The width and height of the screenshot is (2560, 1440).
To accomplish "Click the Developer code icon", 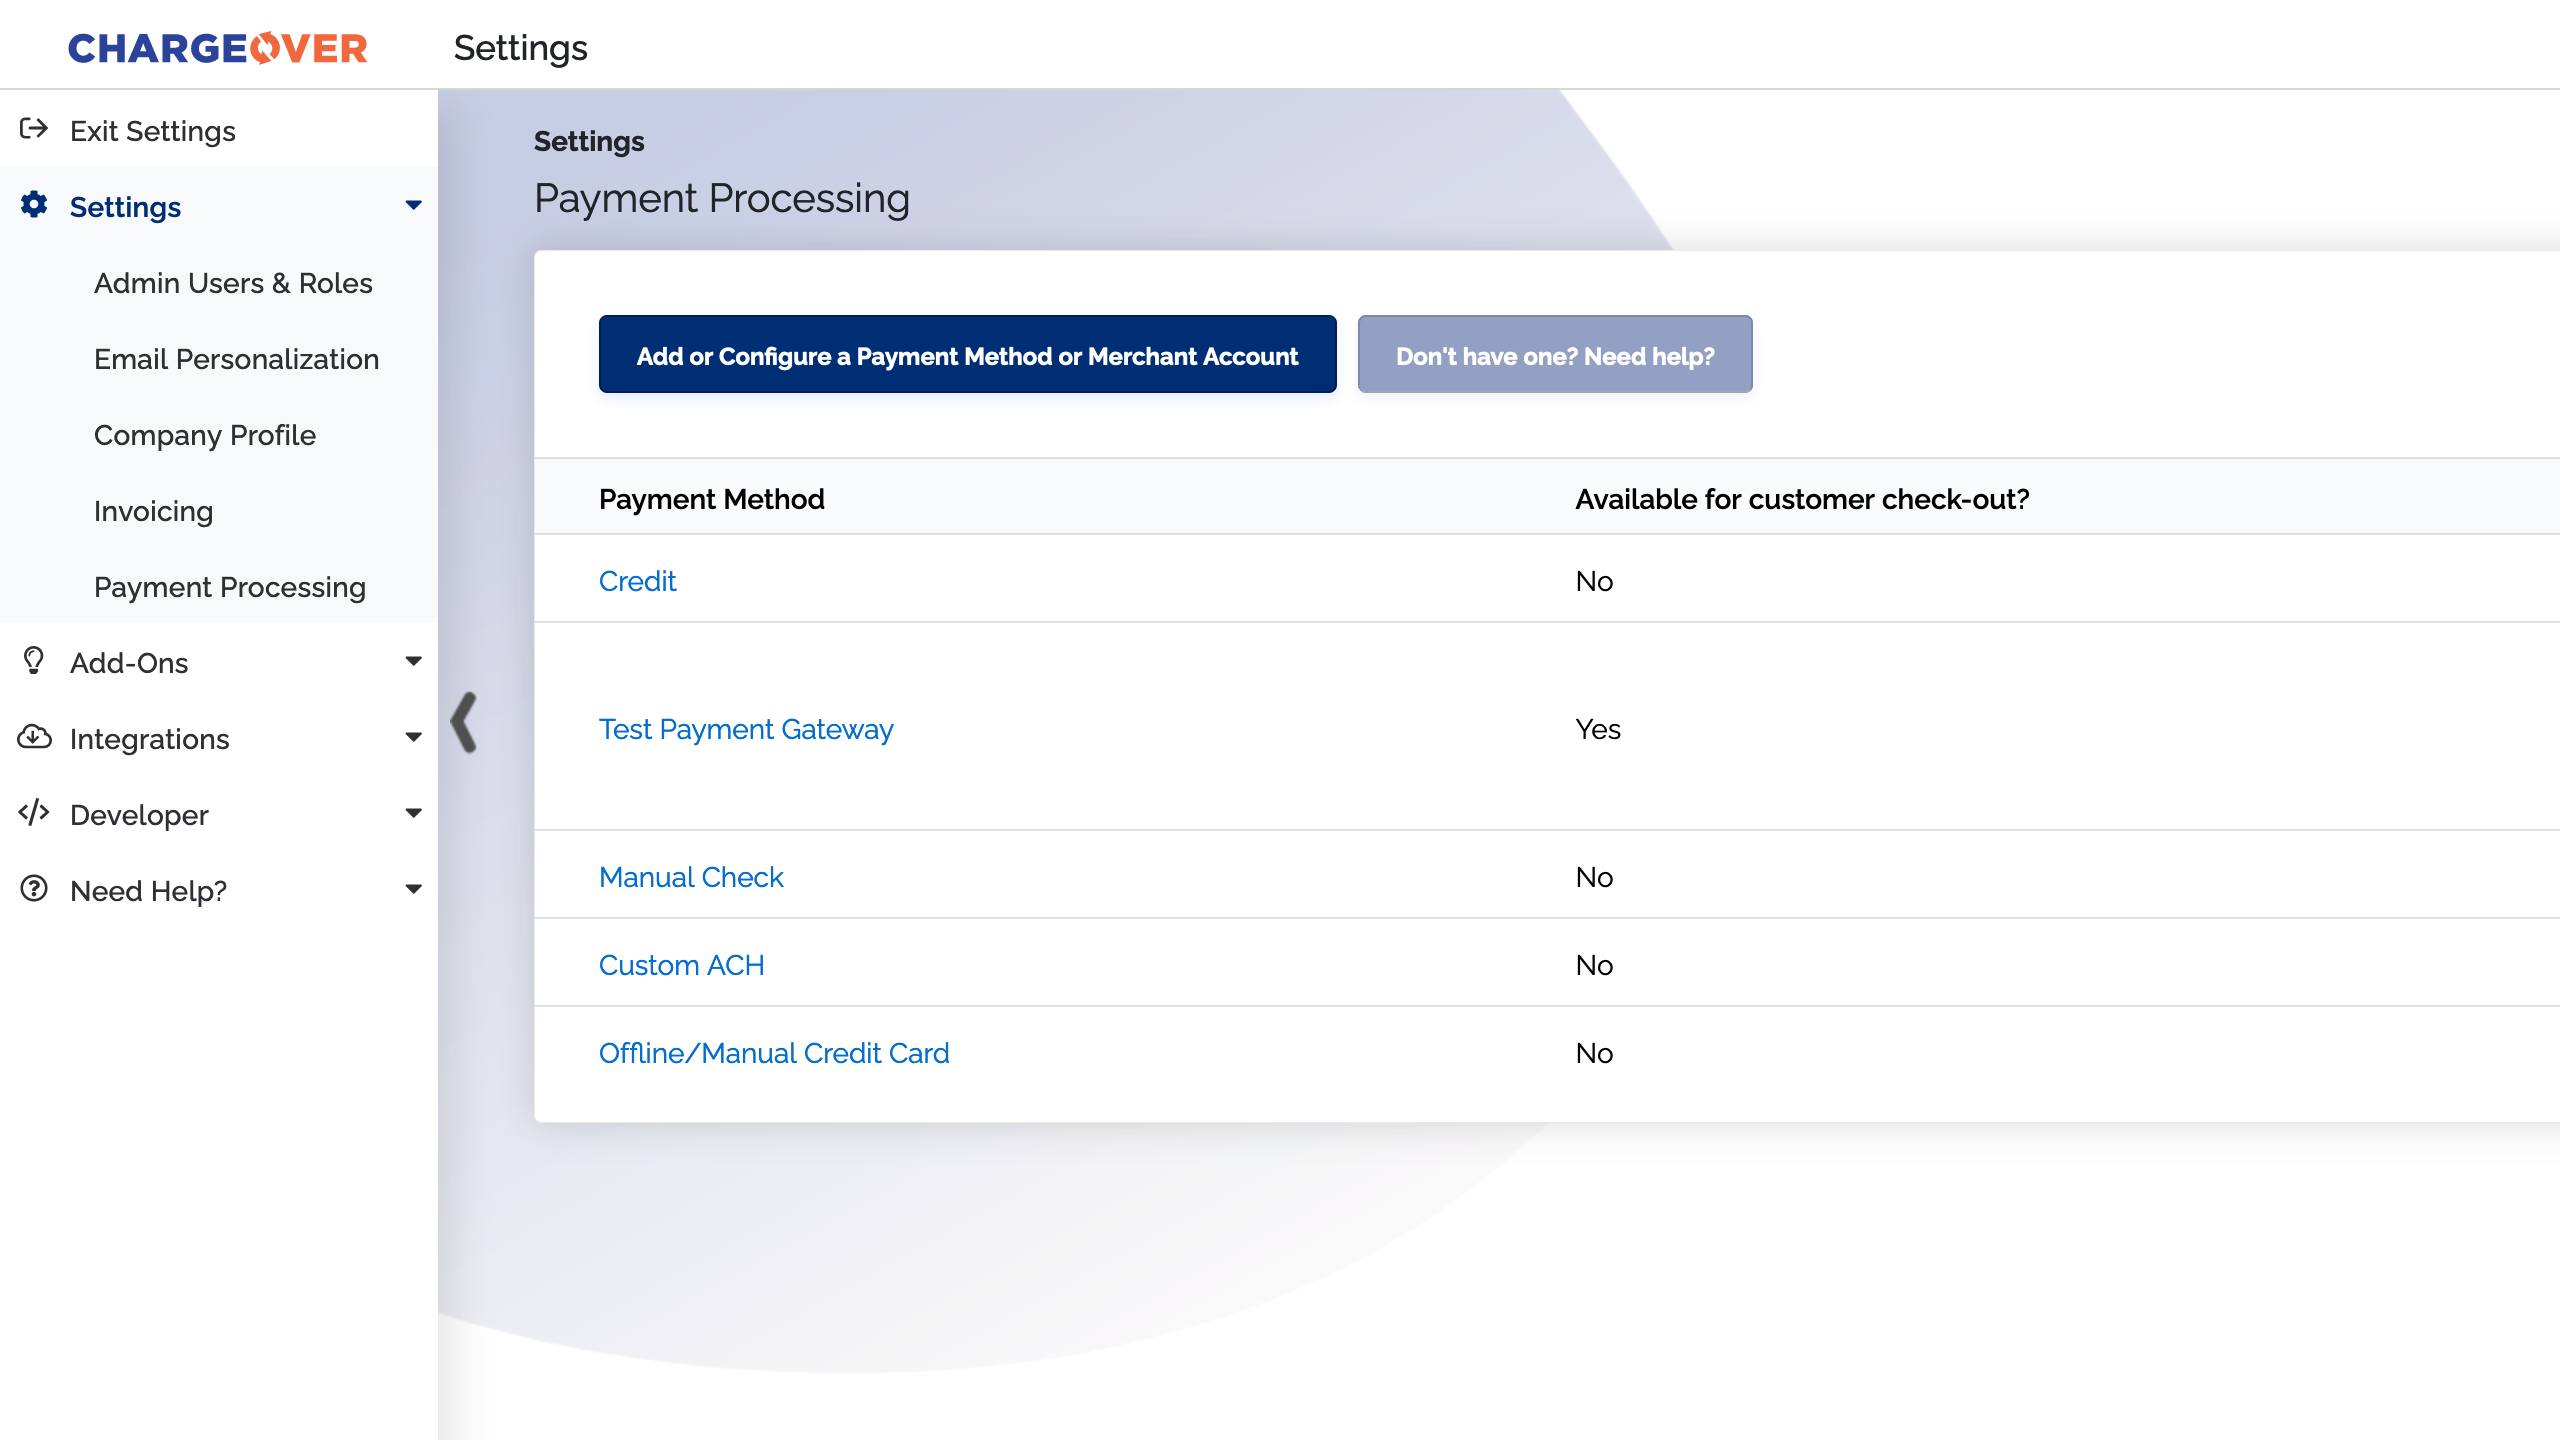I will 34,814.
